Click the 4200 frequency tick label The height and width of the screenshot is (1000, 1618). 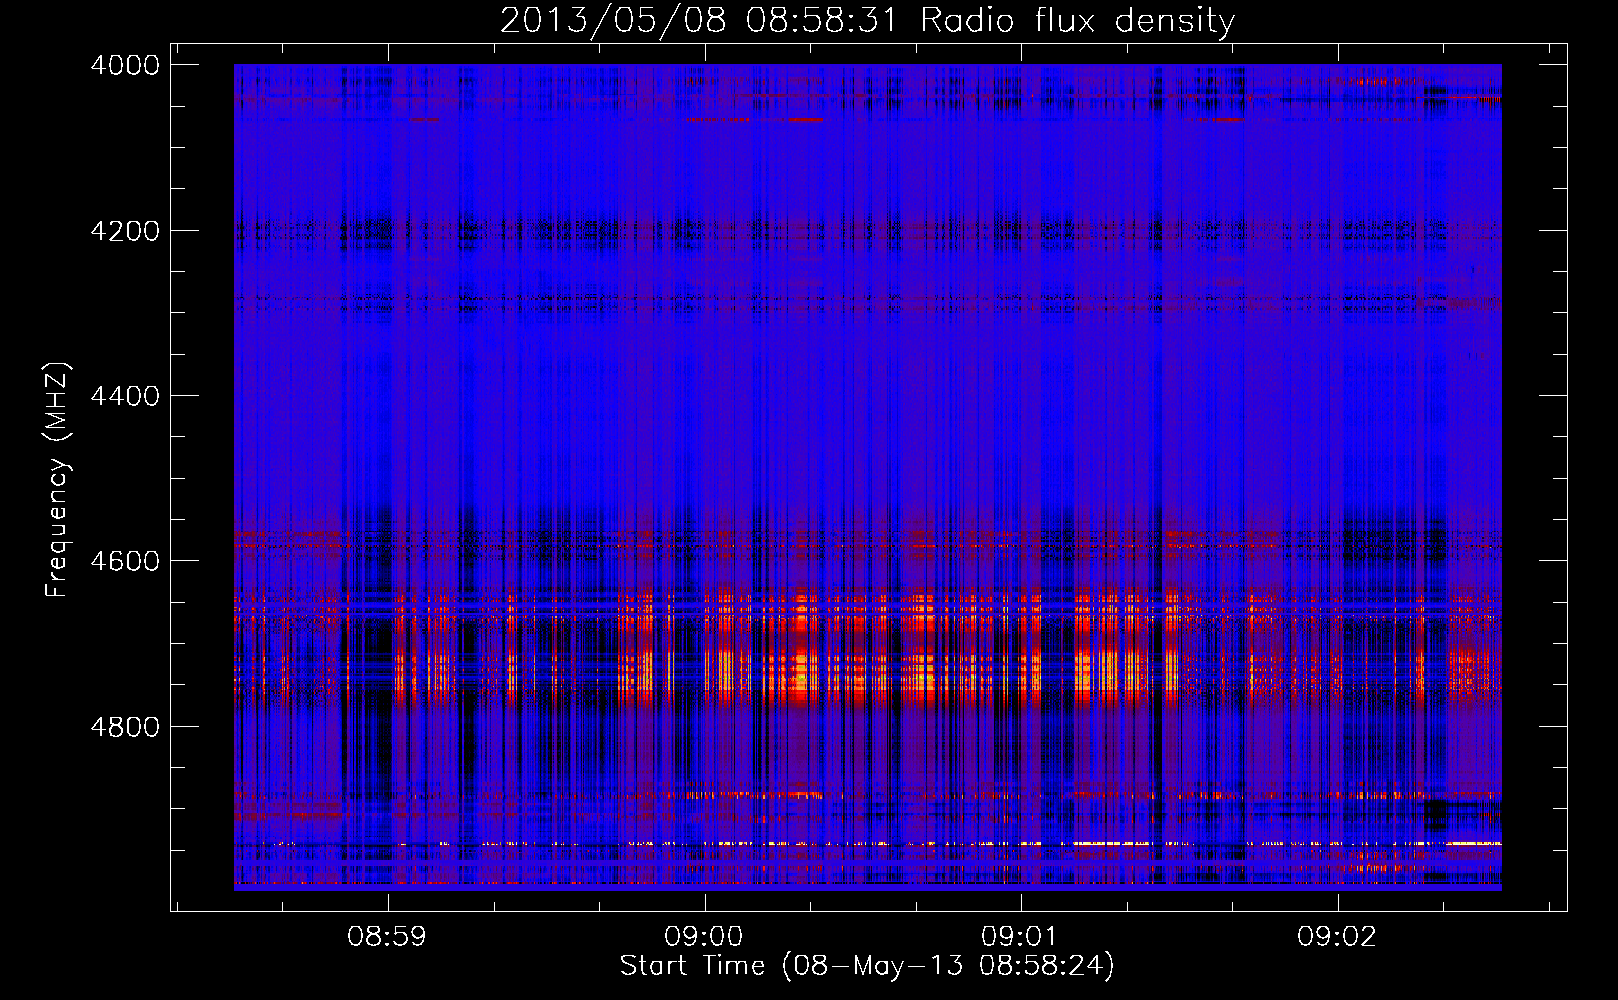(x=125, y=231)
